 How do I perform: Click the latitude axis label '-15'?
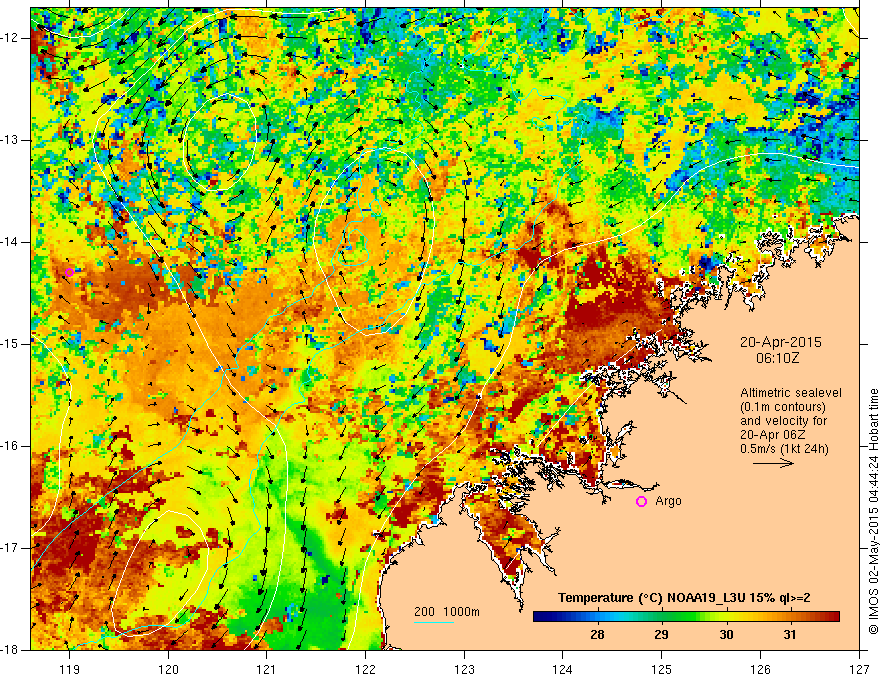pos(11,343)
